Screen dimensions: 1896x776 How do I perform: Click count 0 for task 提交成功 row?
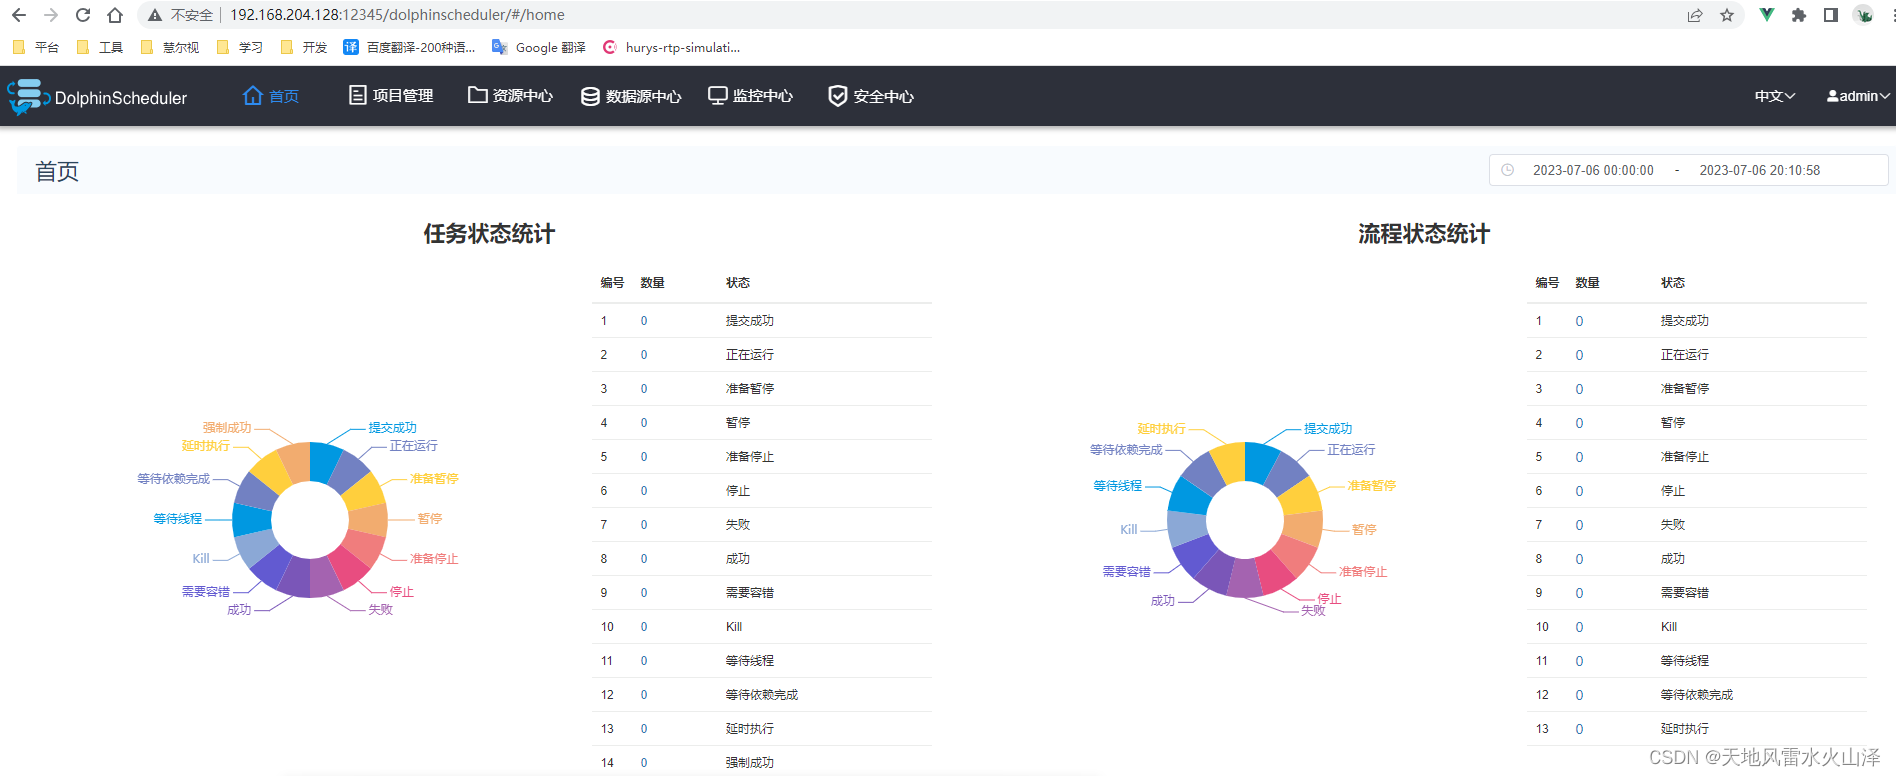[644, 321]
